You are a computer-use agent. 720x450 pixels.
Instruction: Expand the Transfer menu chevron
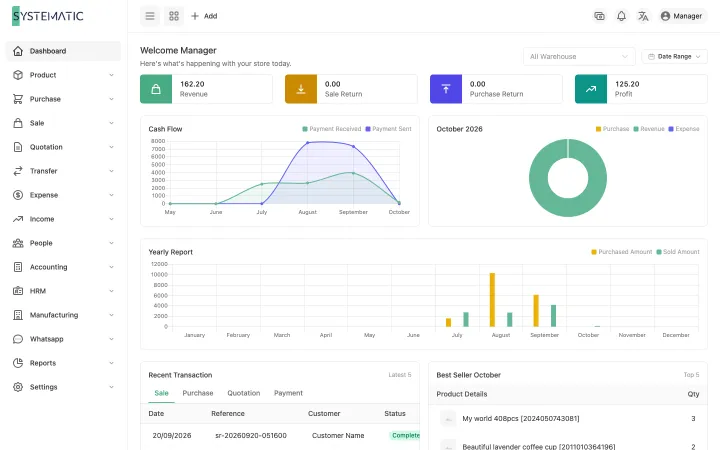point(111,171)
